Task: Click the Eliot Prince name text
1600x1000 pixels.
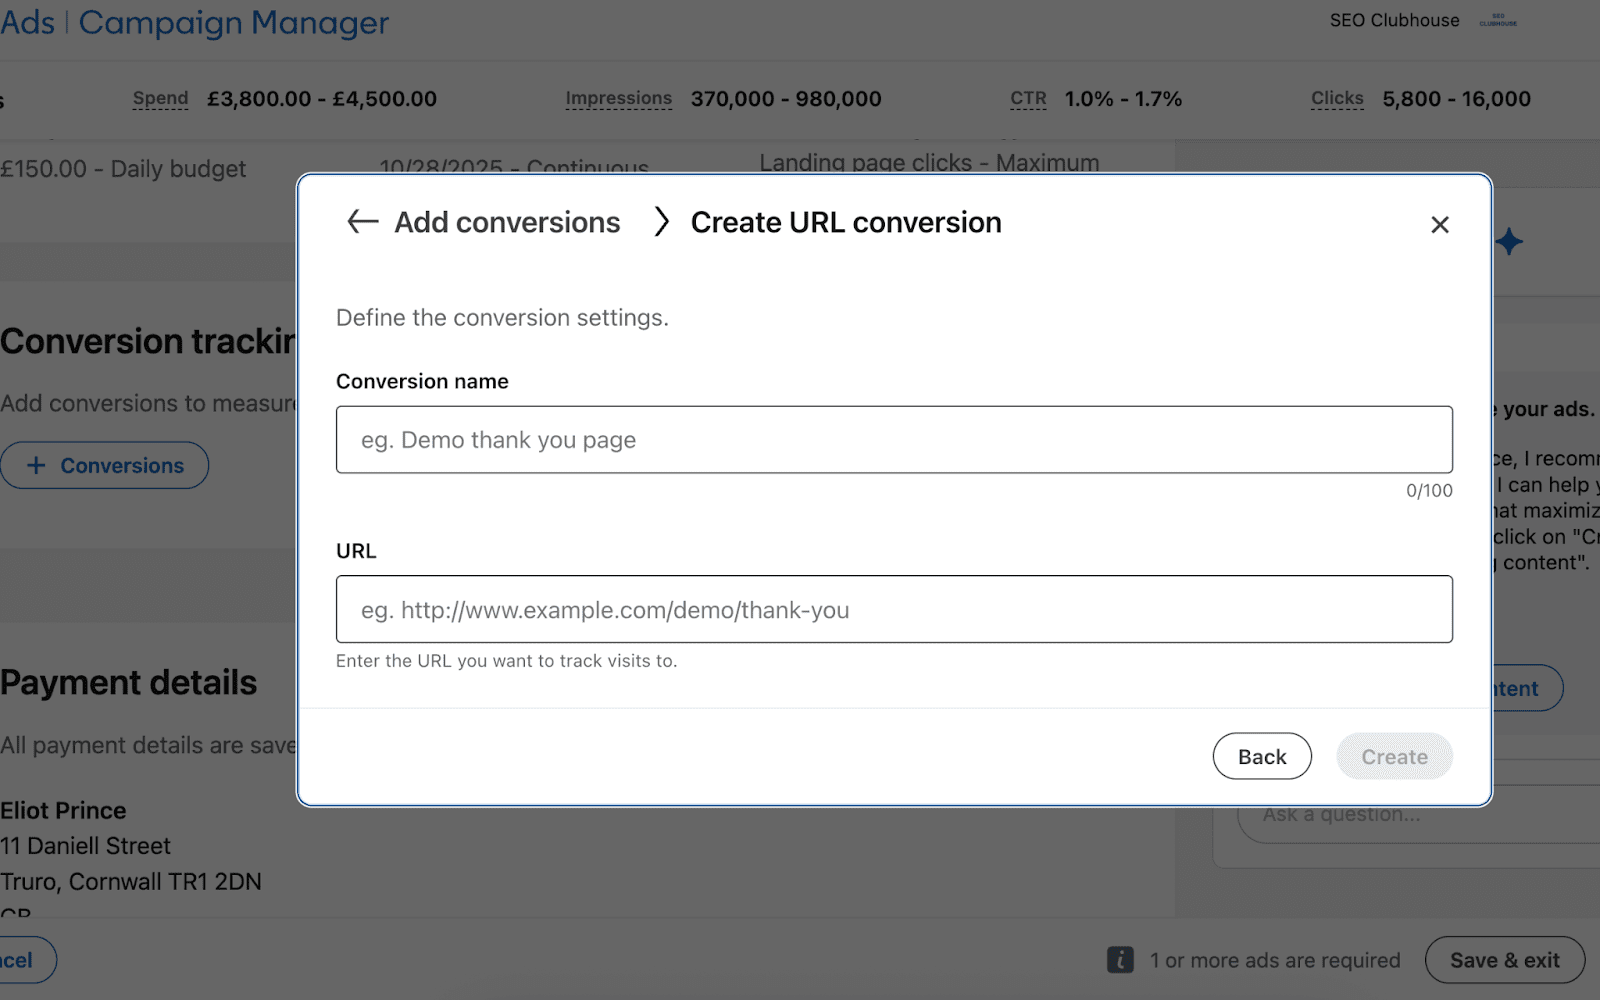Action: click(63, 810)
